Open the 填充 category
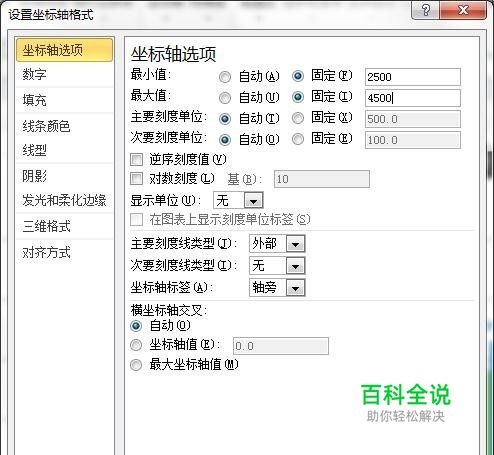This screenshot has height=455, width=494. (65, 100)
